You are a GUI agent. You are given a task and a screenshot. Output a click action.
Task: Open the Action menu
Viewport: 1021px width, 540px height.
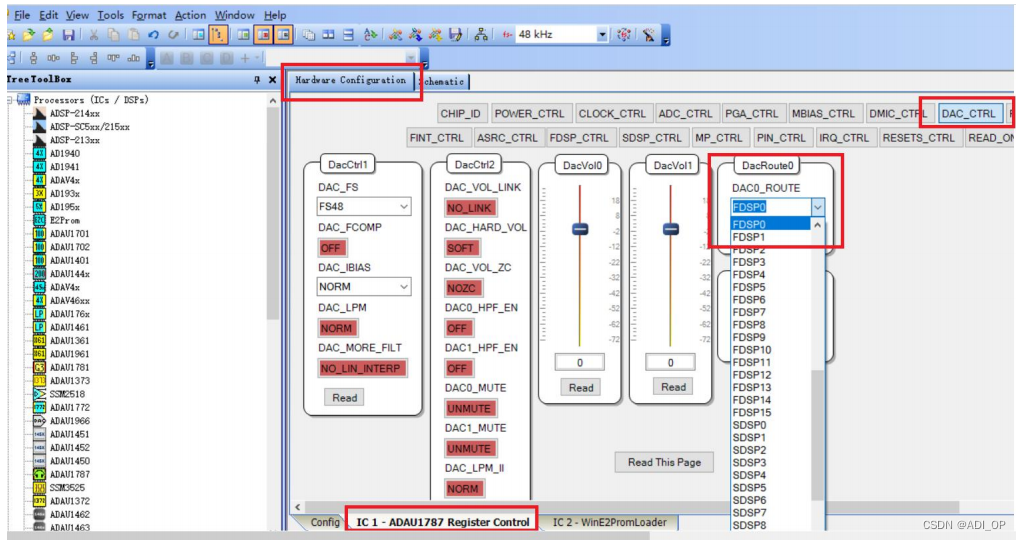[x=190, y=15]
